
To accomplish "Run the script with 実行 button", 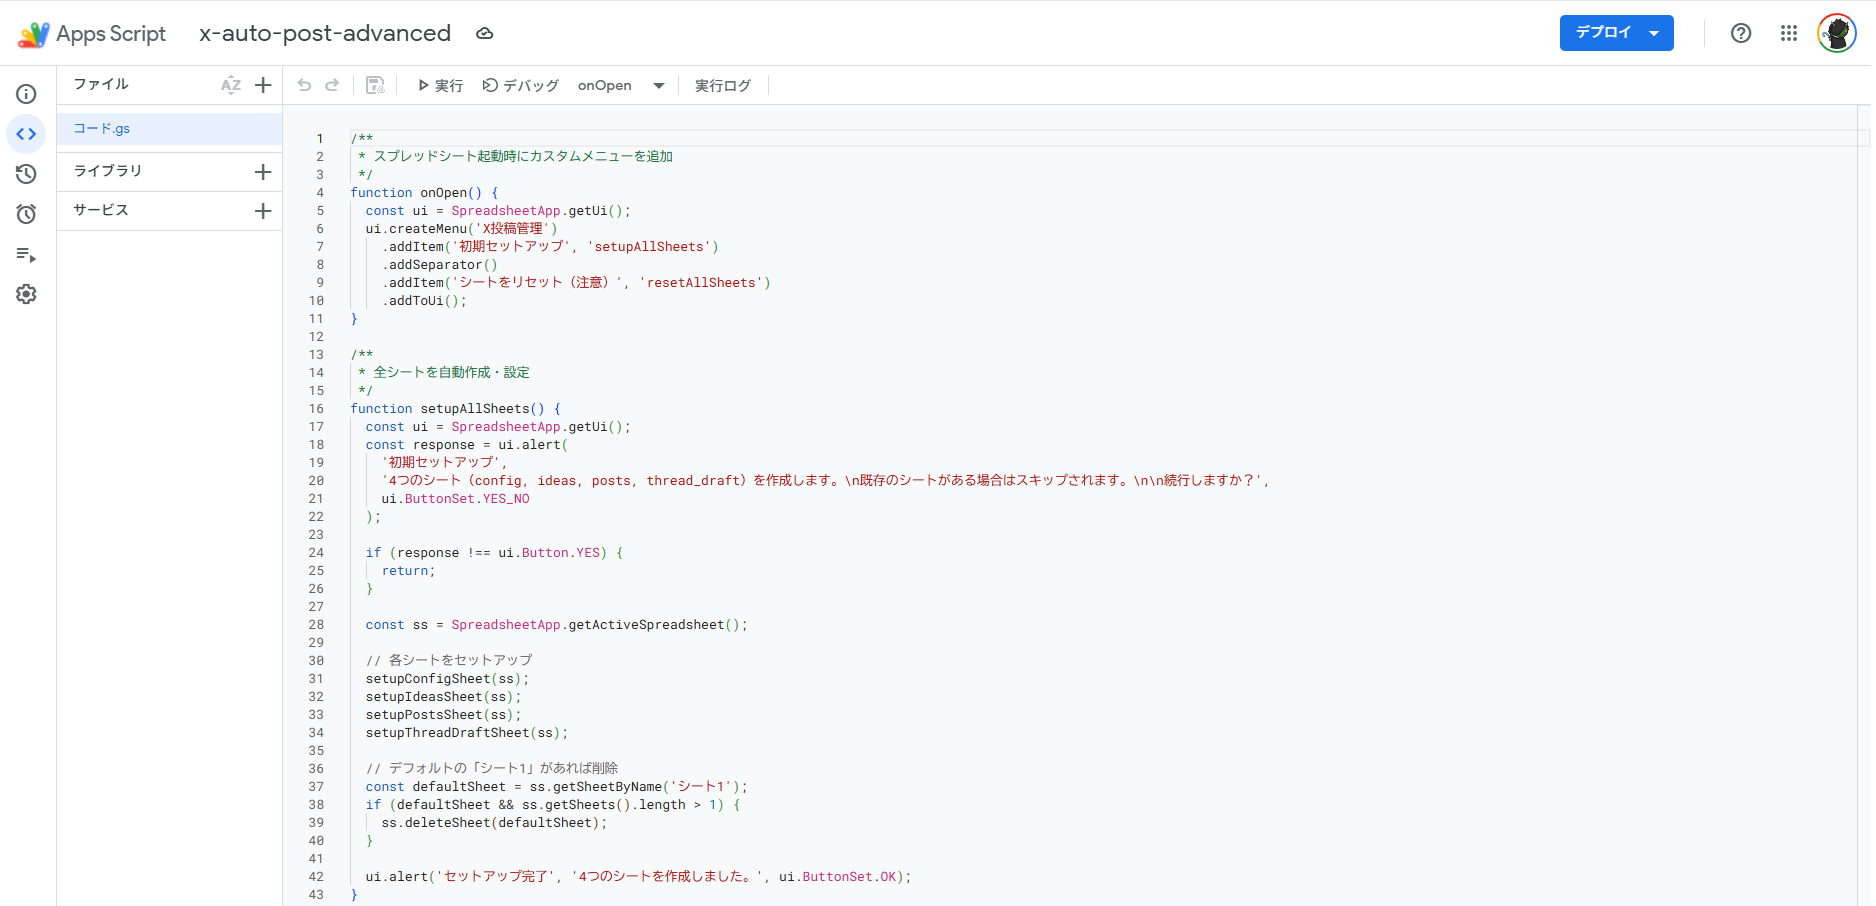I will [440, 86].
